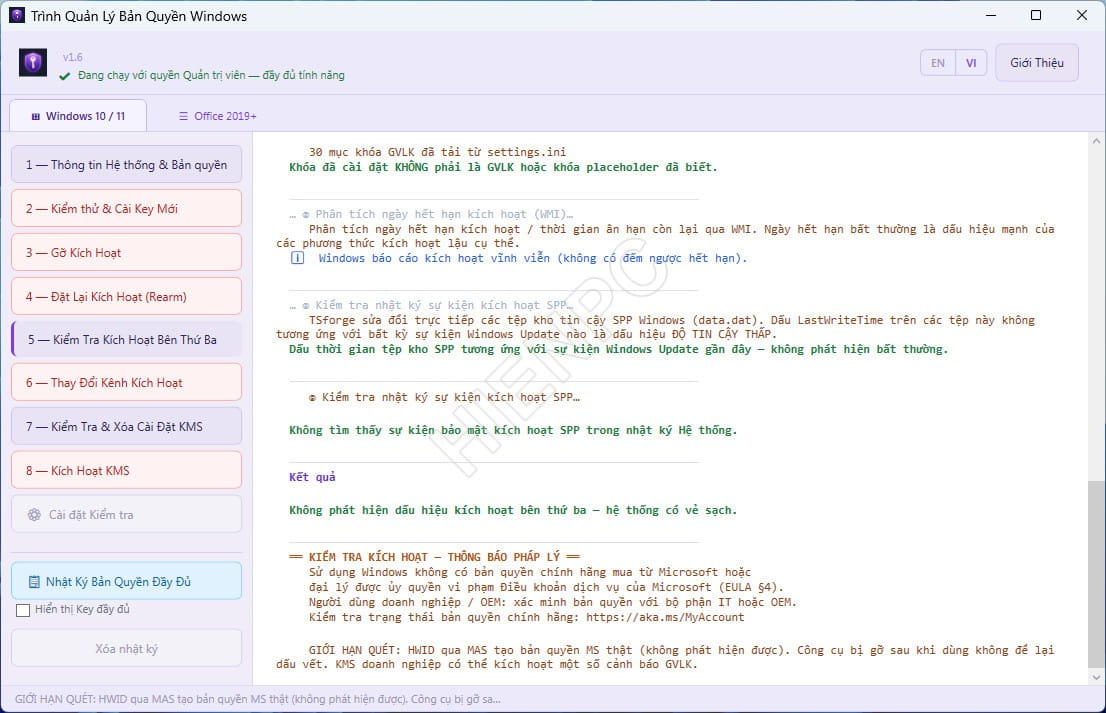Click 'Windows báo cáo kích hoạt vĩnh viễn' line
1106x713 pixels.
click(533, 258)
